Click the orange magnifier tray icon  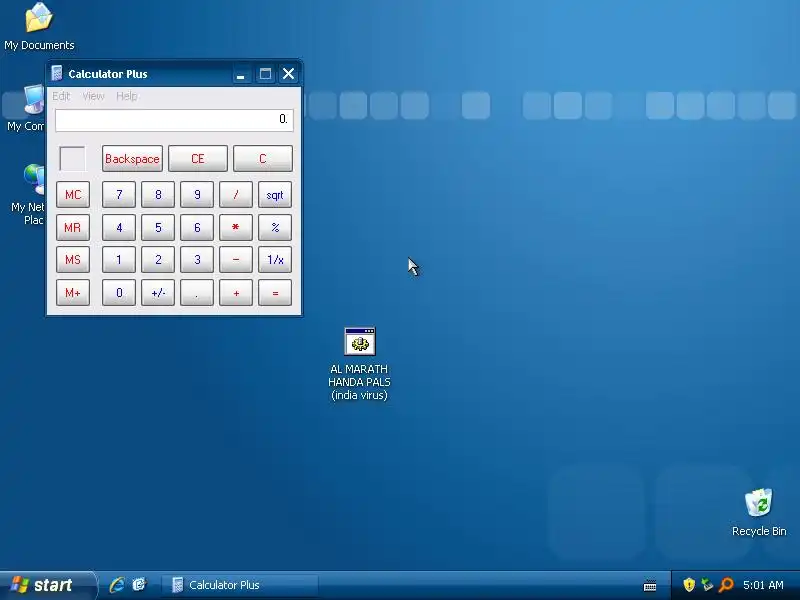point(726,585)
